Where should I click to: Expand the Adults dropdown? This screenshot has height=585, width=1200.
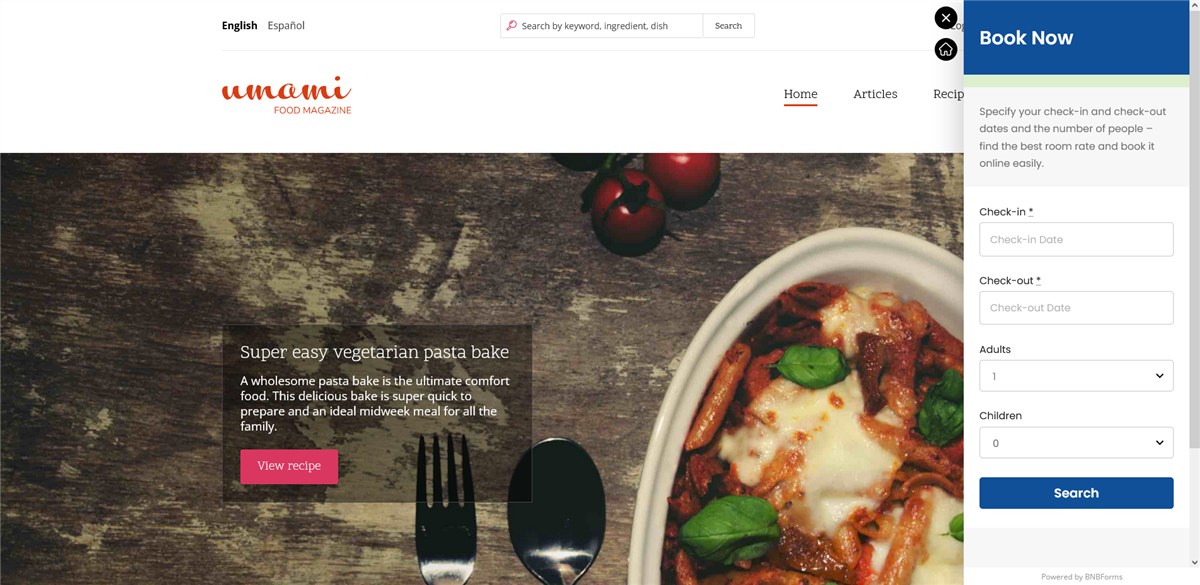(x=1076, y=376)
